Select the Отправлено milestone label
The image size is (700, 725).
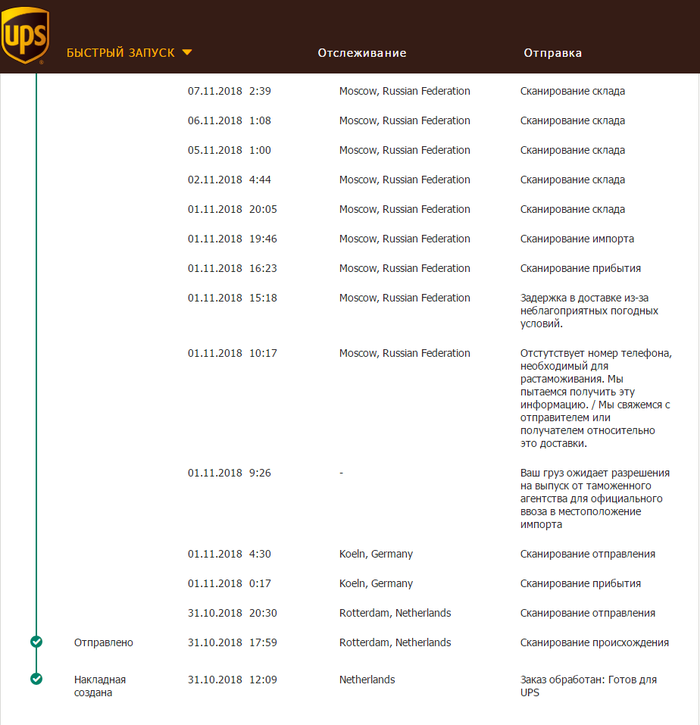(x=103, y=642)
